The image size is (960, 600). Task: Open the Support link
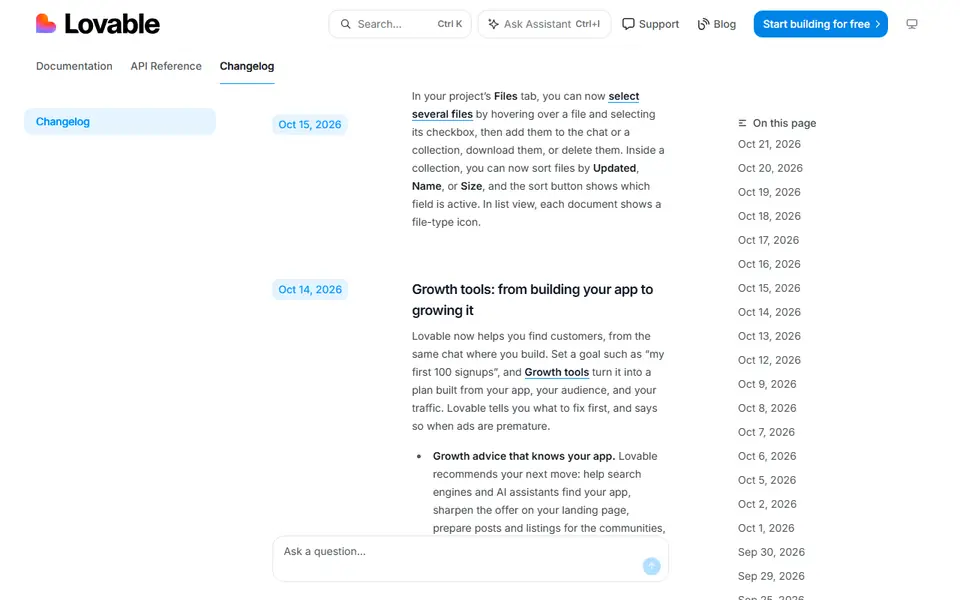650,24
